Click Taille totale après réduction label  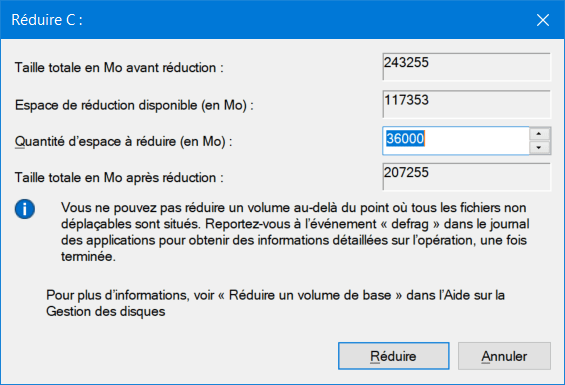(x=119, y=178)
